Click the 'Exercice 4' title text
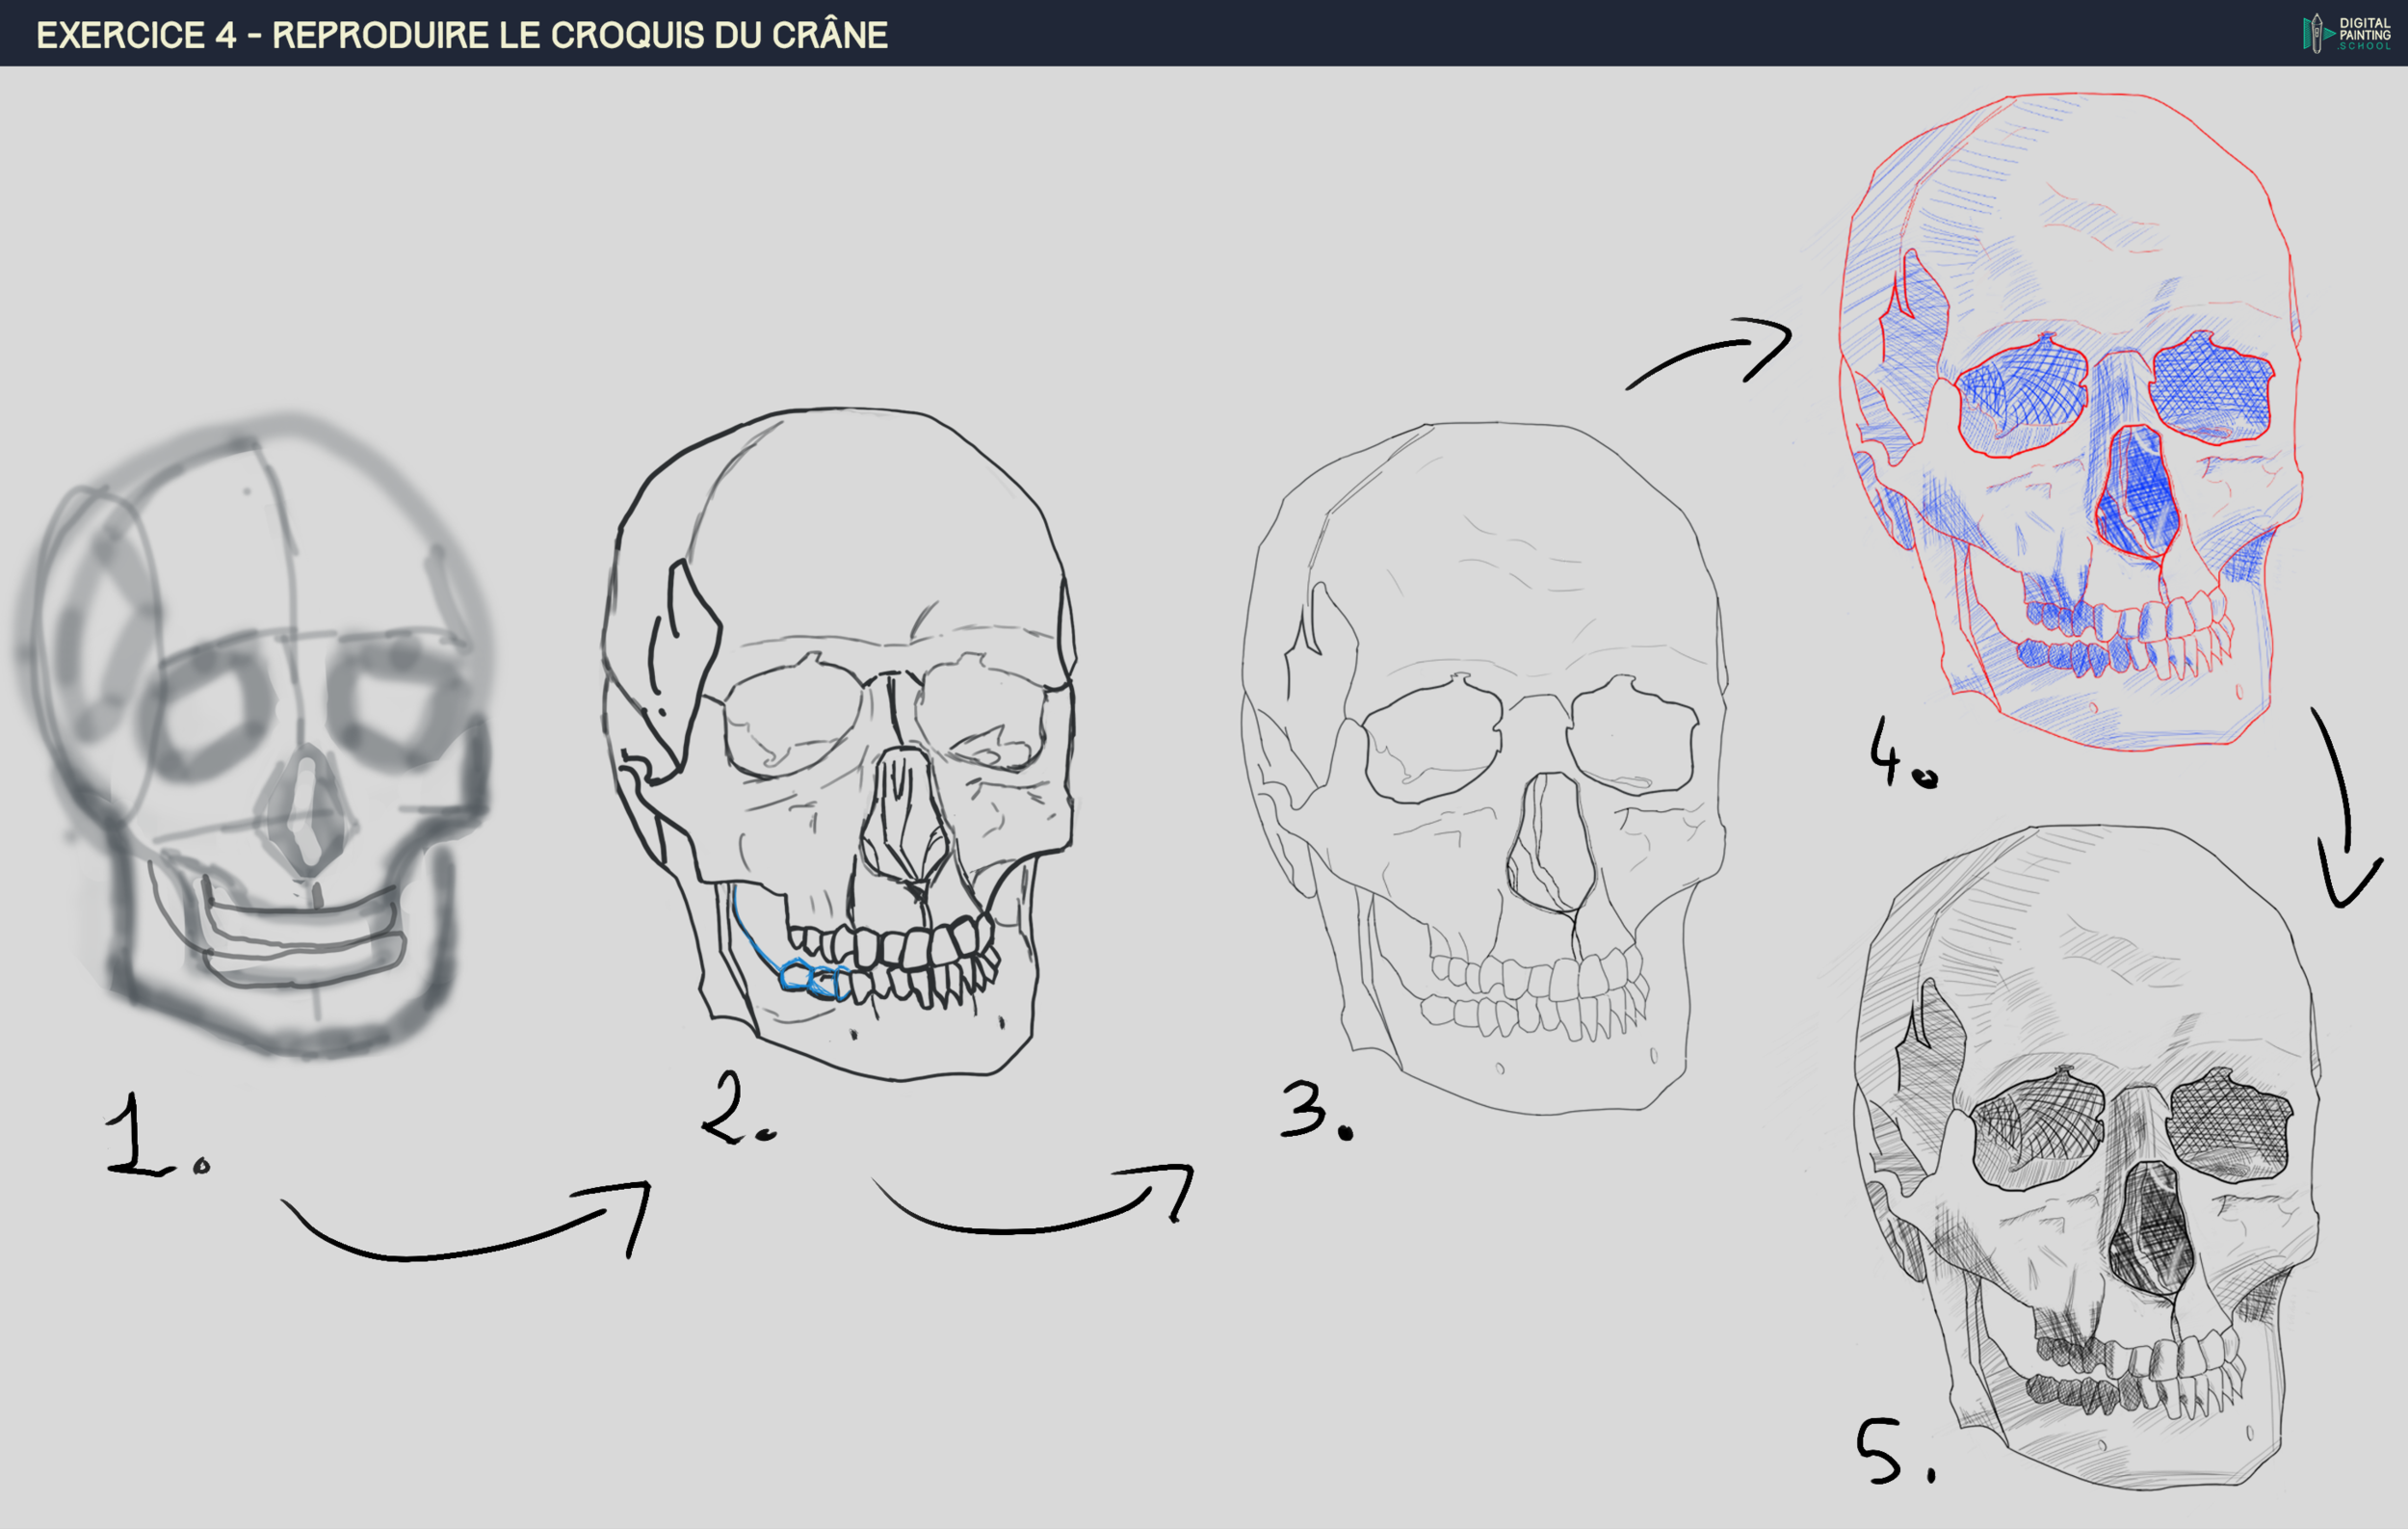The width and height of the screenshot is (2408, 1529). (461, 35)
